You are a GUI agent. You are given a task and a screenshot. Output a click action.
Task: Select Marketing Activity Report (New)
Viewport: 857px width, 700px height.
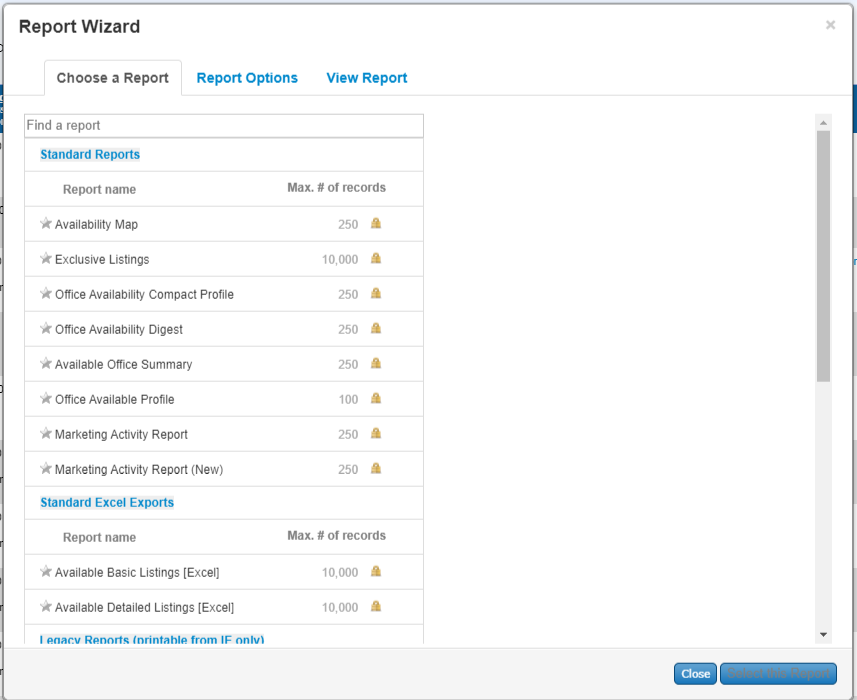[139, 469]
